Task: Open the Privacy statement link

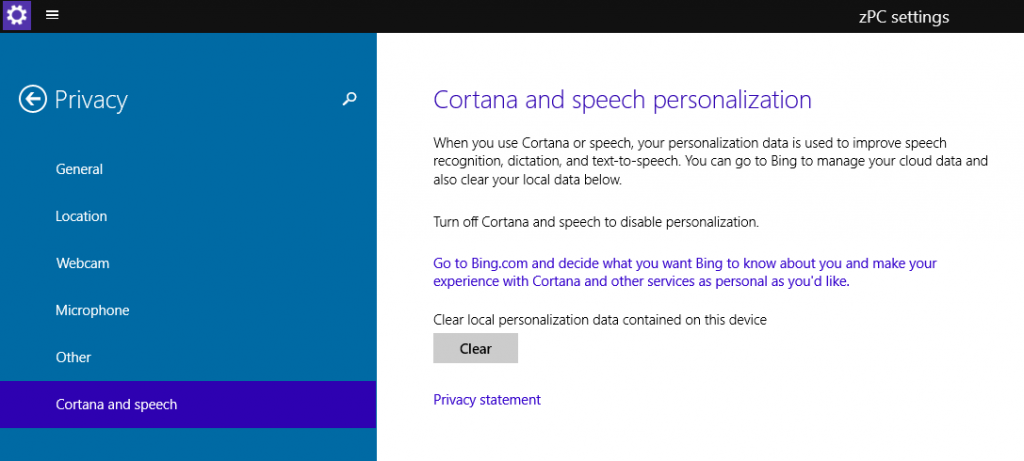Action: point(486,399)
